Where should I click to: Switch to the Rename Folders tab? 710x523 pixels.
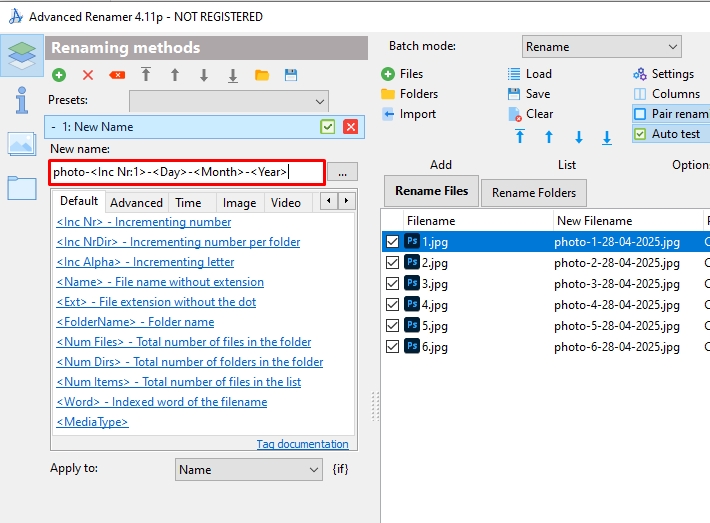coord(533,193)
